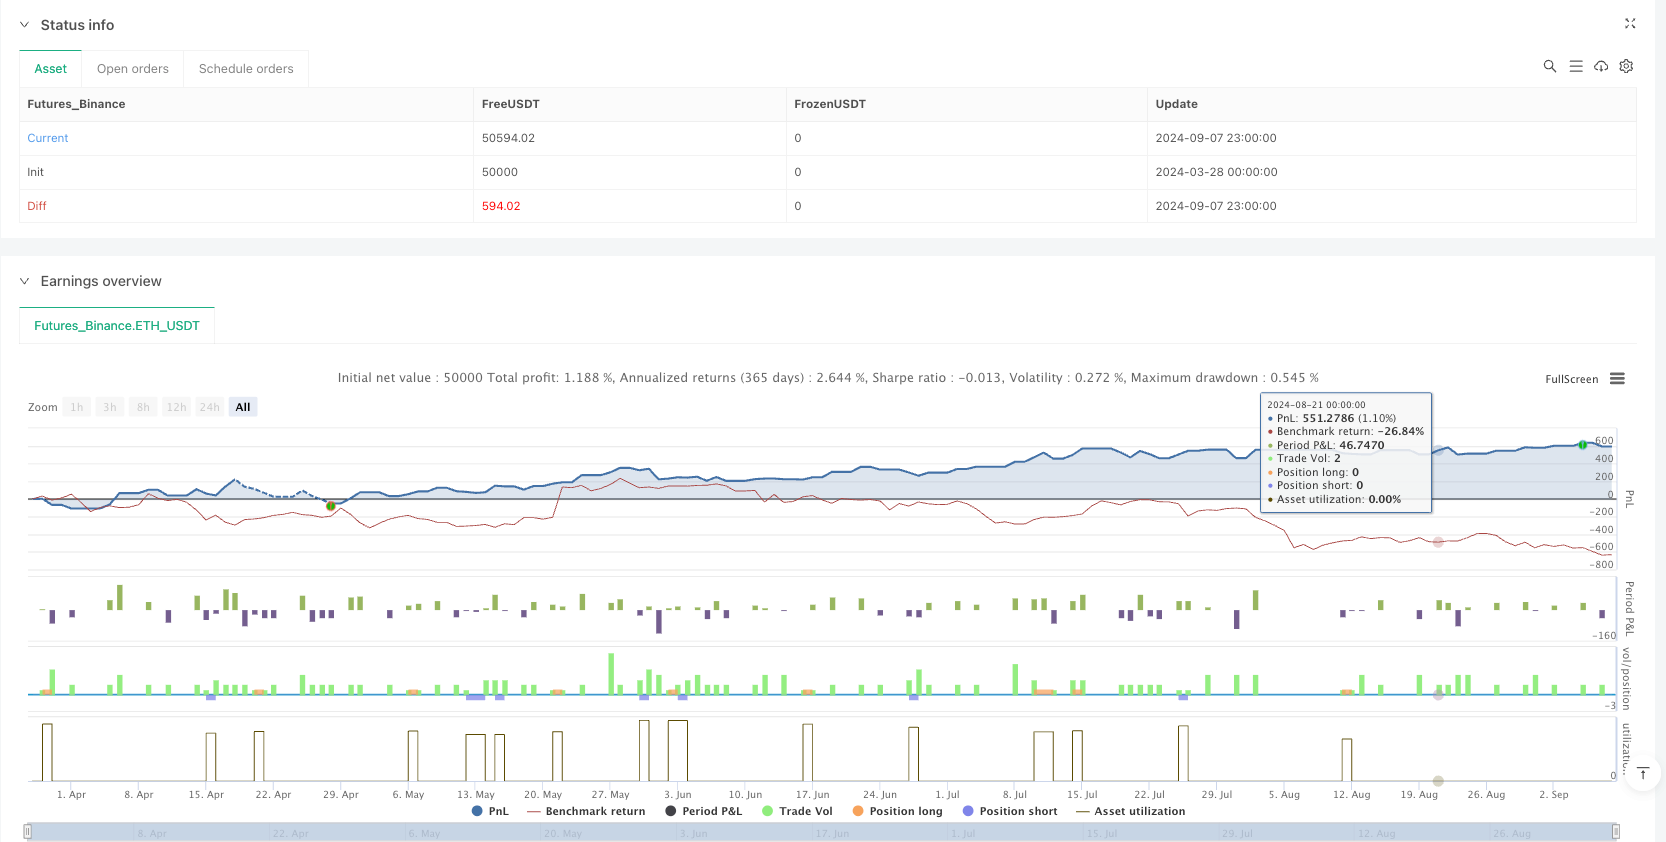This screenshot has height=842, width=1666.
Task: Click the 29. Apr x-axis label
Action: click(341, 795)
